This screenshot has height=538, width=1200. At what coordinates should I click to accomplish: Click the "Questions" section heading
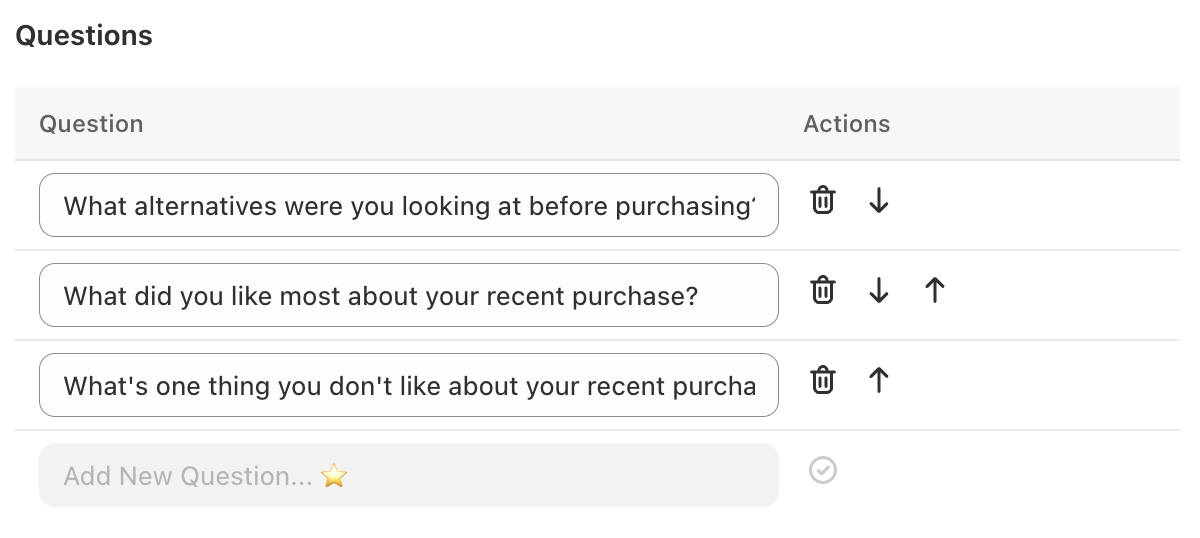[x=84, y=36]
